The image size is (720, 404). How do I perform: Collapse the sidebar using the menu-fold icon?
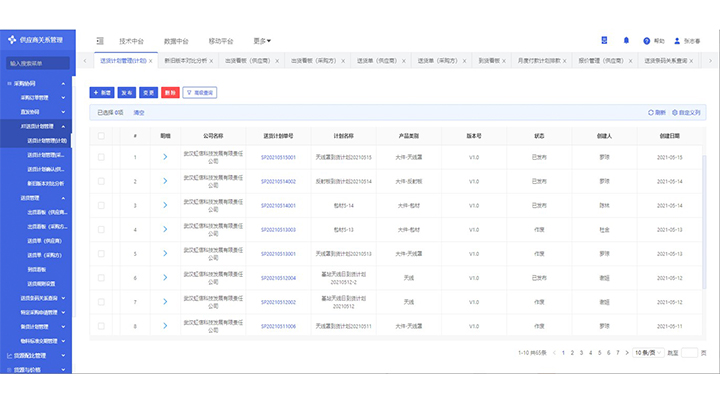click(100, 41)
